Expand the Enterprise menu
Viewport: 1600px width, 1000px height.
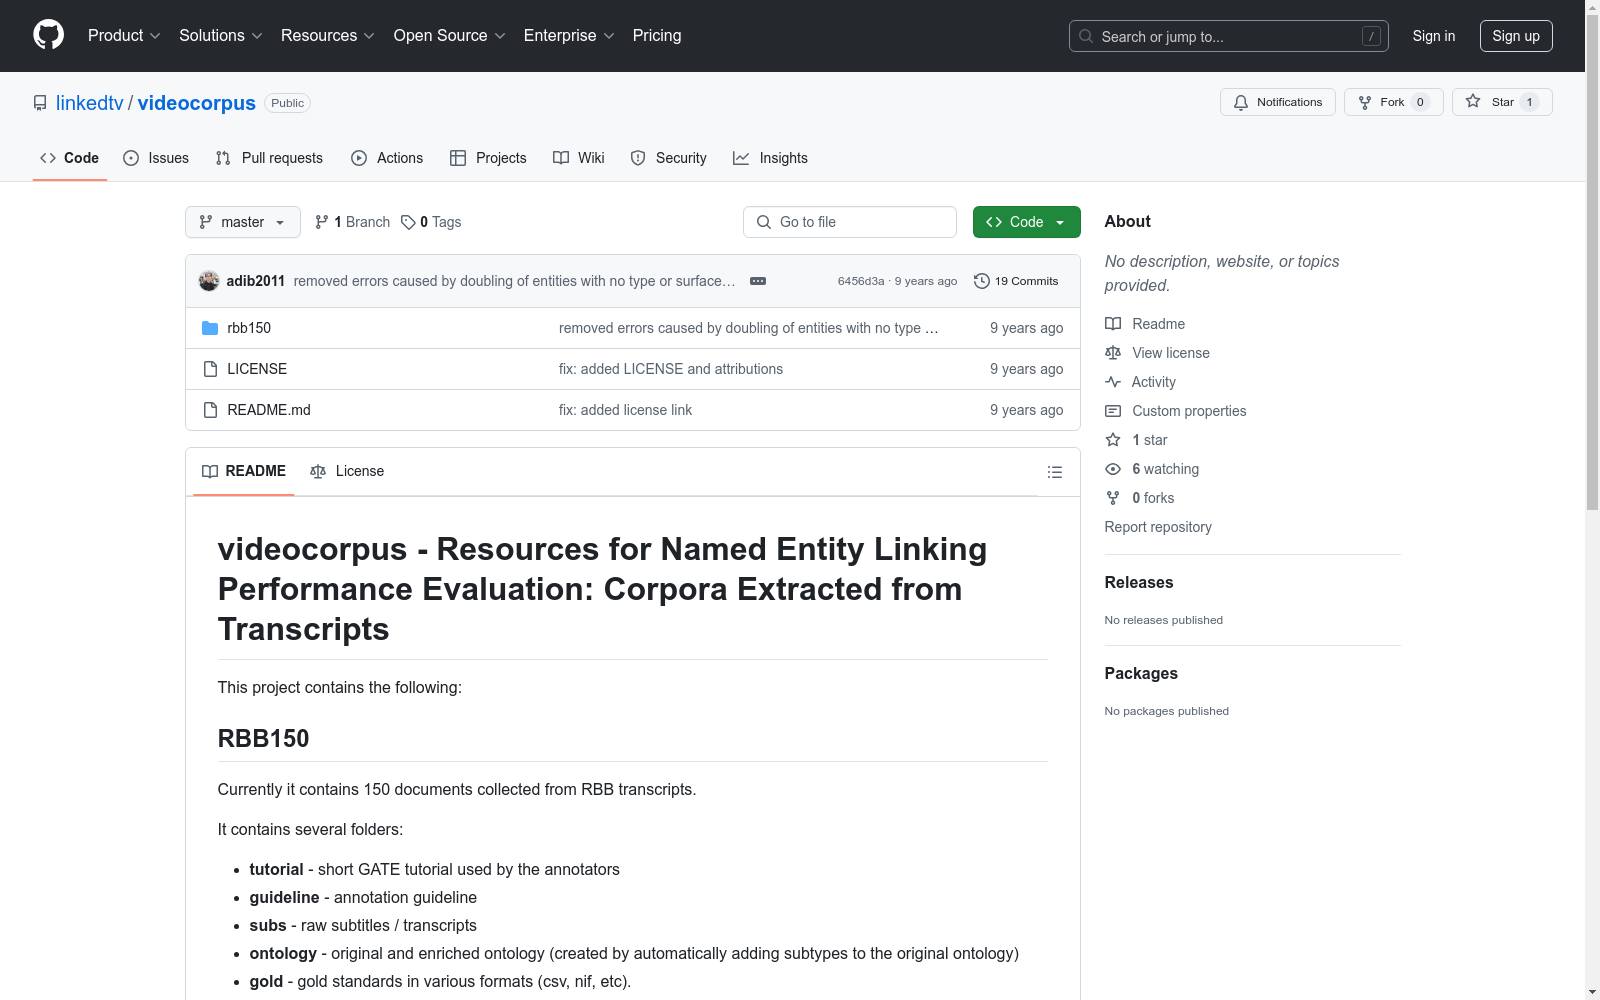(x=569, y=36)
